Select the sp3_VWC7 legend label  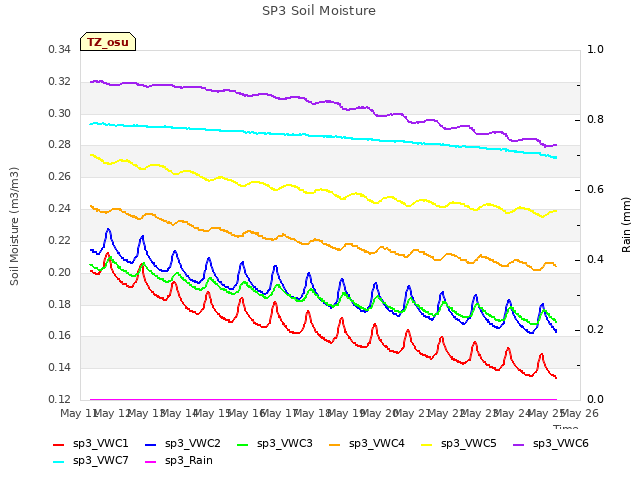(100, 460)
